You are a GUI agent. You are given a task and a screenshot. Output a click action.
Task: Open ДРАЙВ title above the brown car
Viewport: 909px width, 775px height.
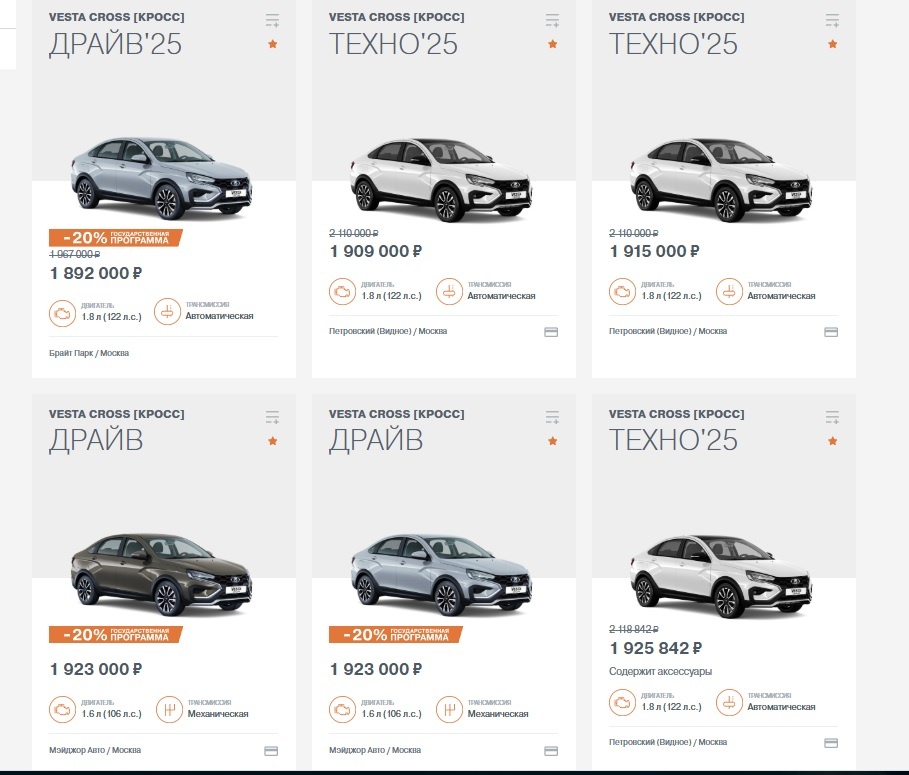[96, 441]
